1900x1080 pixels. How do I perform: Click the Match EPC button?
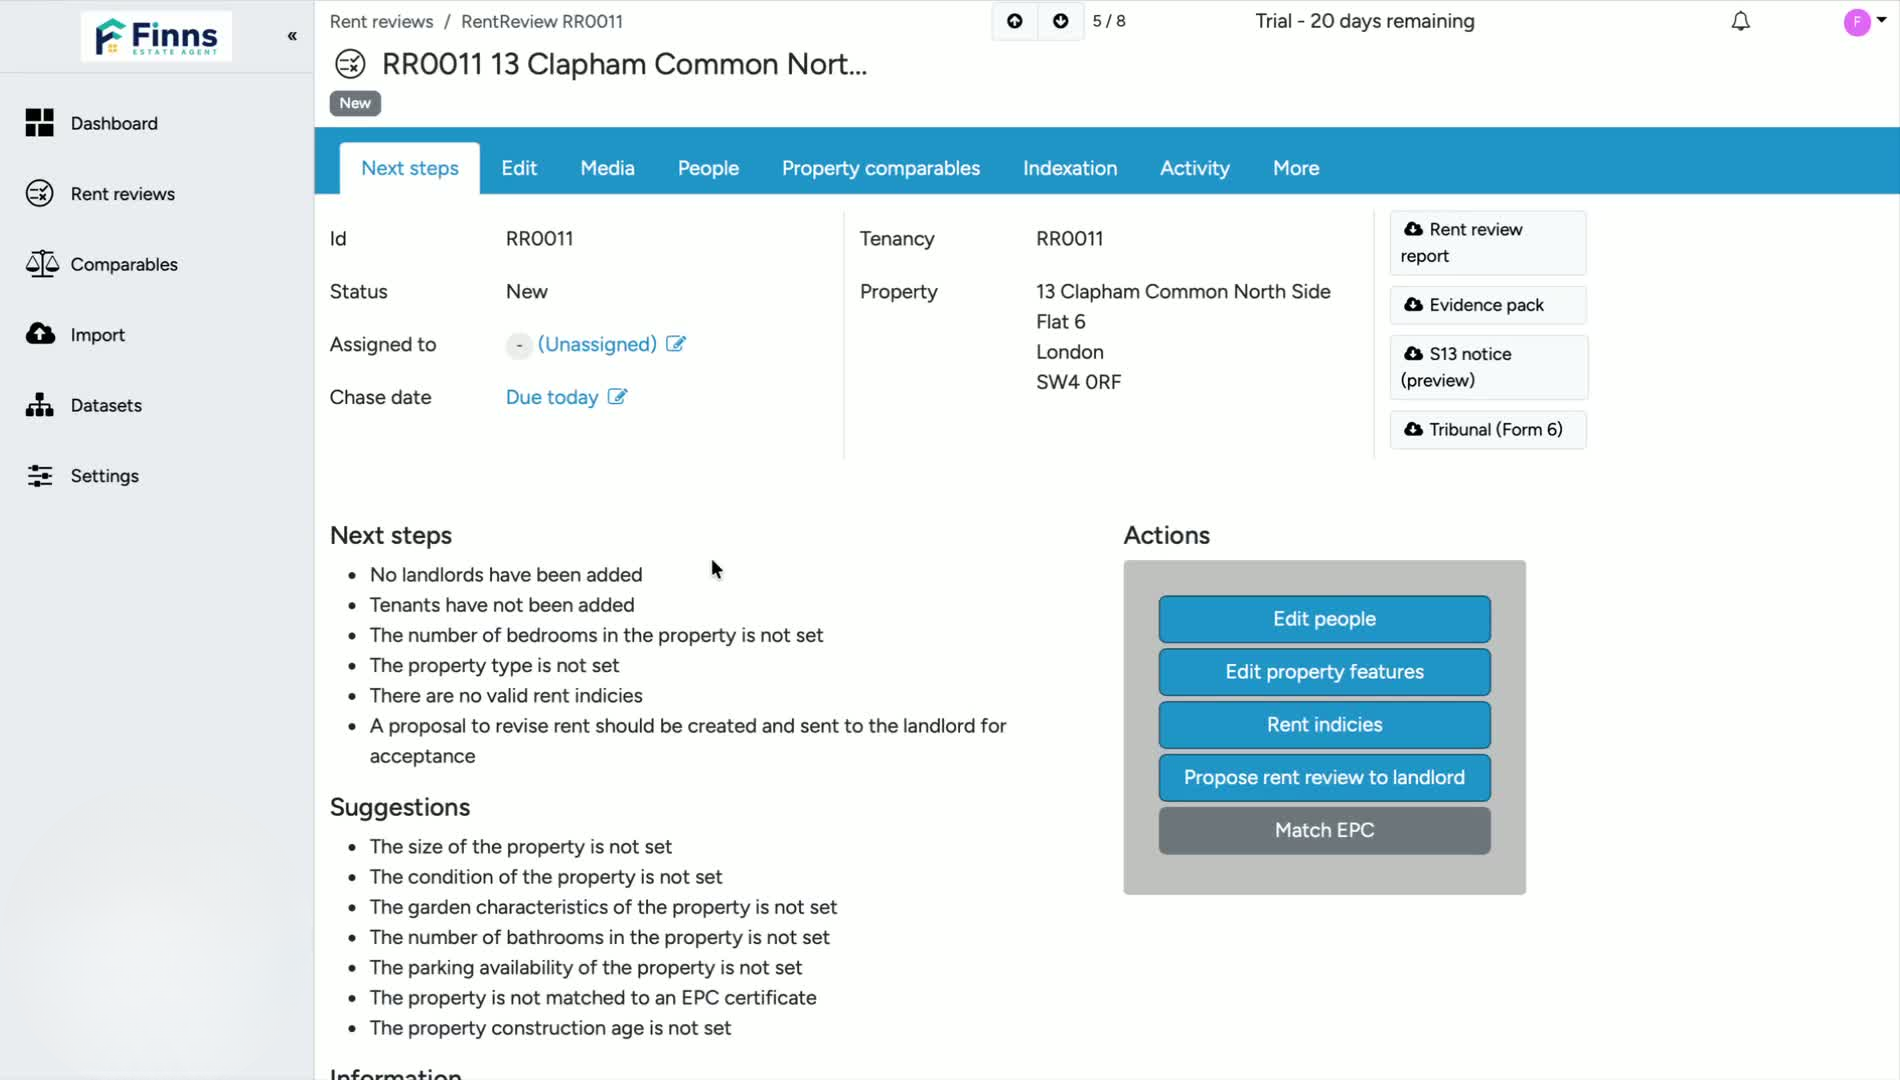tap(1324, 831)
